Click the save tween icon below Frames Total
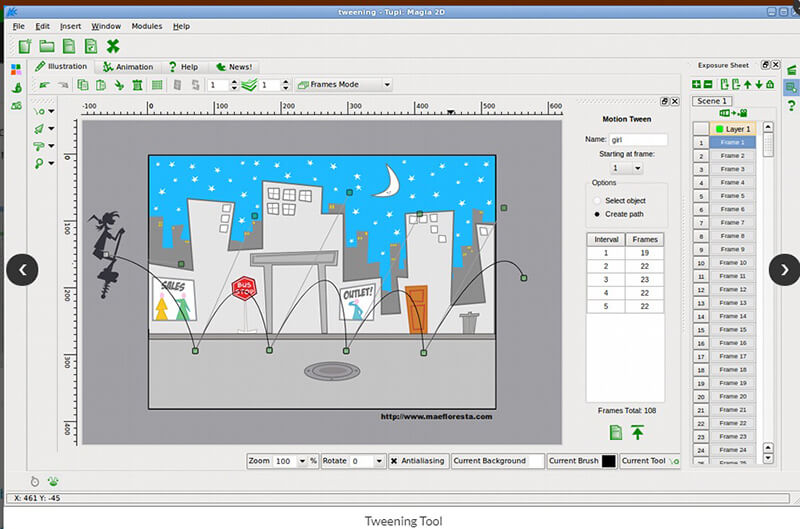The image size is (800, 529). 616,433
